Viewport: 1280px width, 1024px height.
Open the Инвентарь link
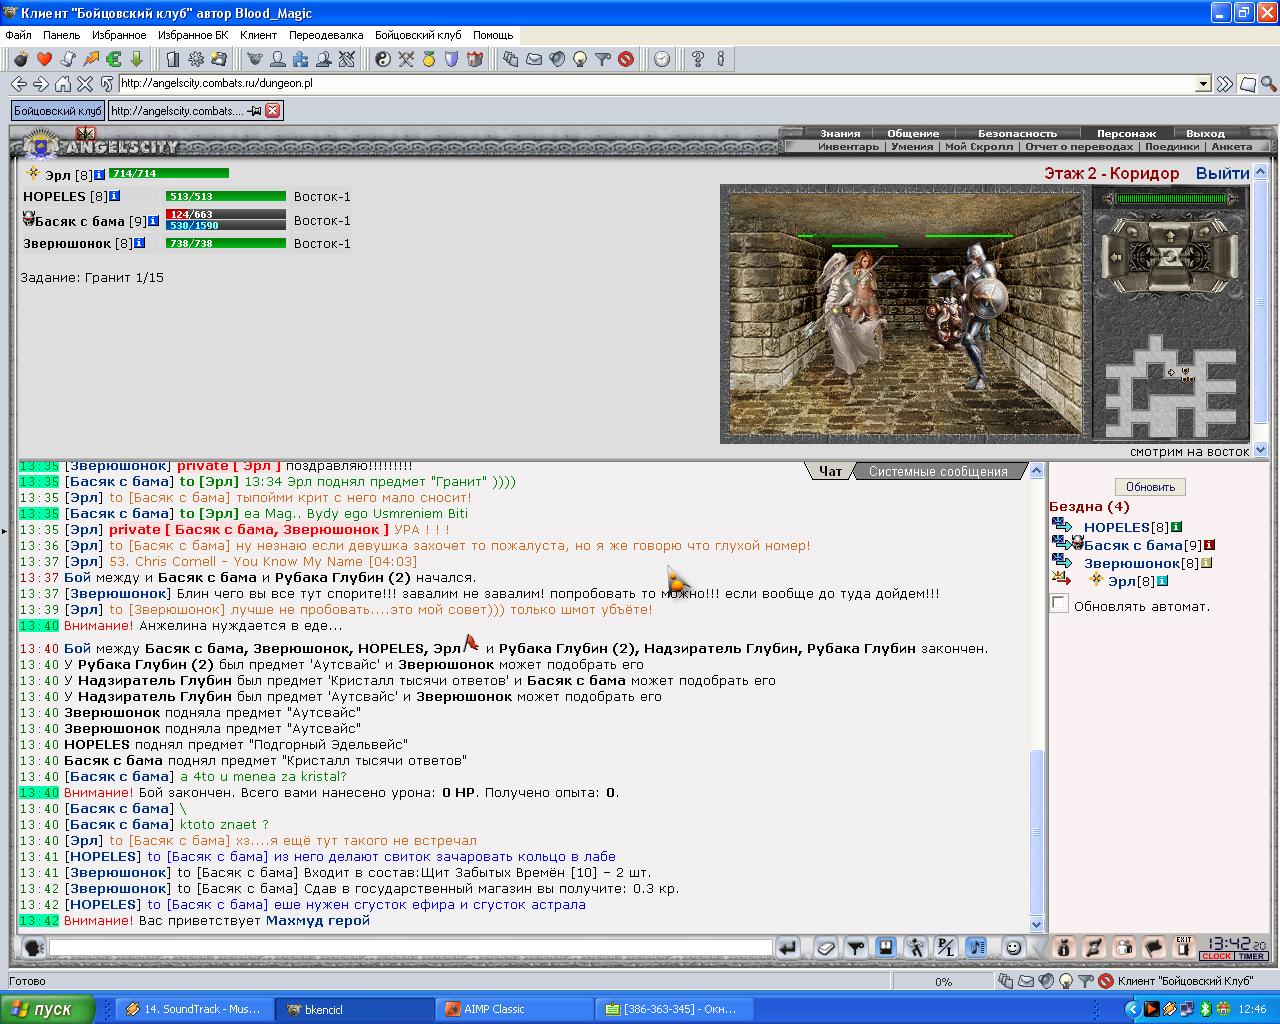pyautogui.click(x=848, y=146)
